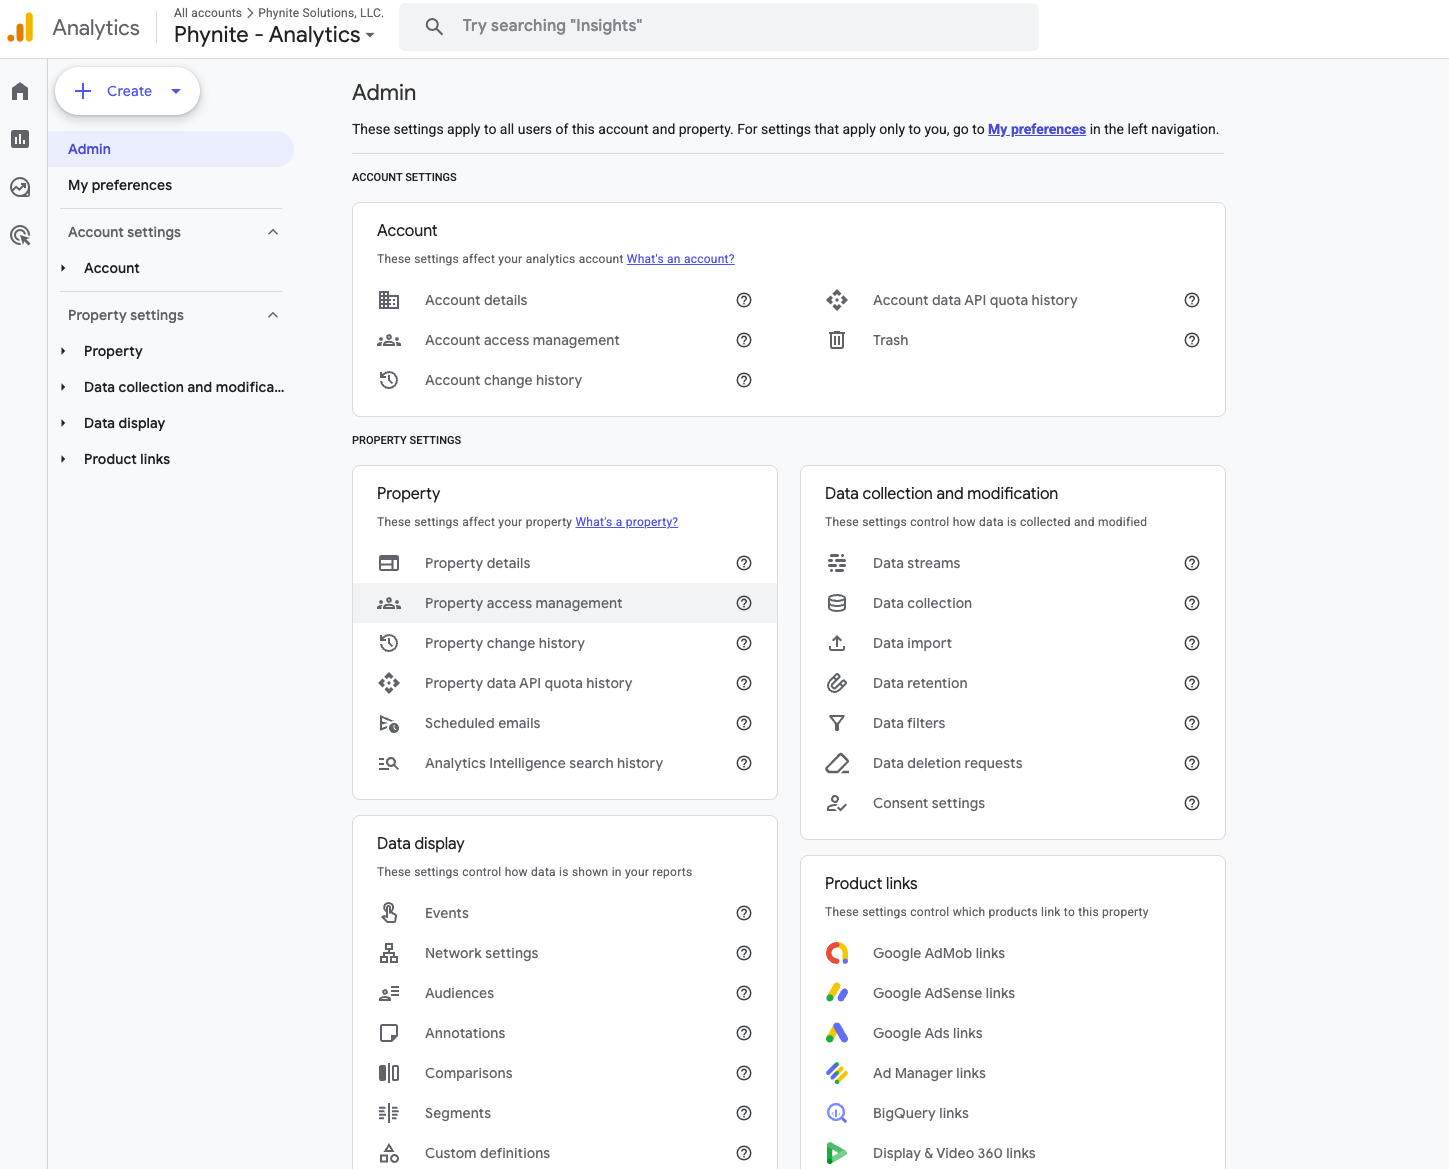Click the Google Ads logo icon
Image resolution: width=1449 pixels, height=1169 pixels.
point(837,1033)
